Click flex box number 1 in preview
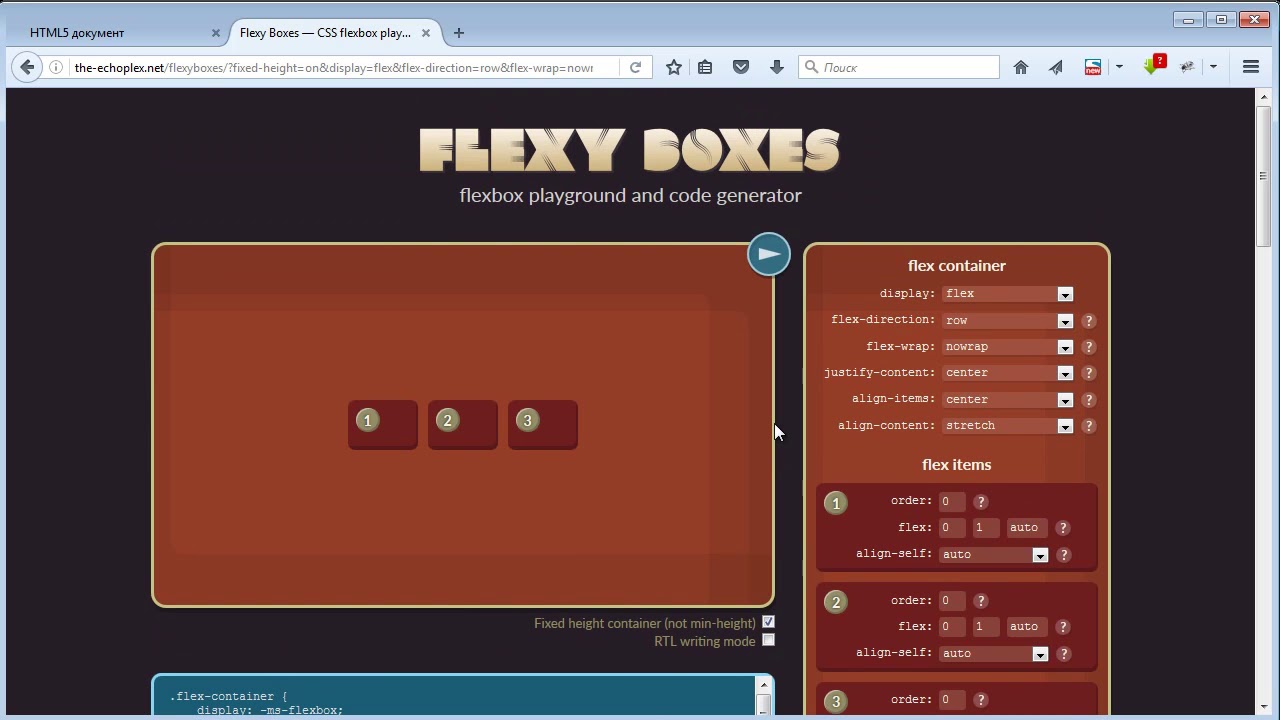The width and height of the screenshot is (1280, 720). (383, 425)
